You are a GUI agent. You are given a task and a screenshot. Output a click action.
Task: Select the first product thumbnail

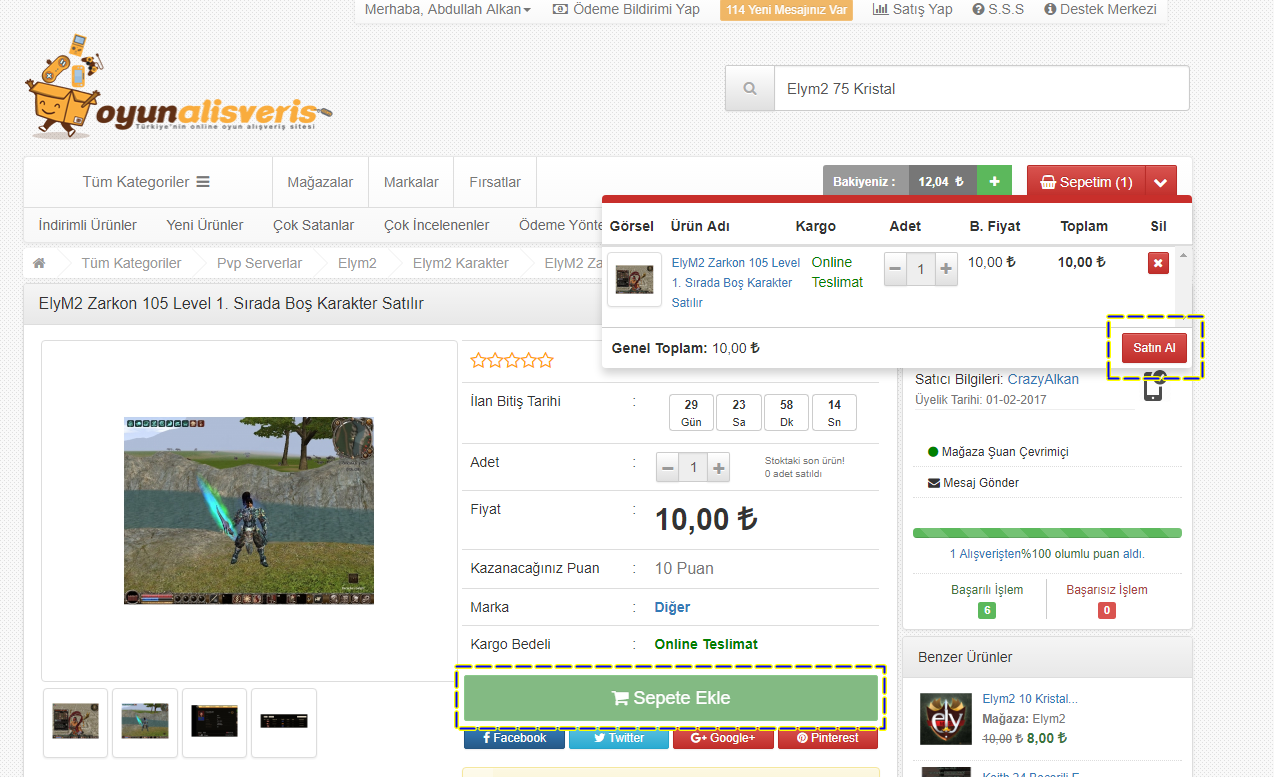click(x=76, y=721)
